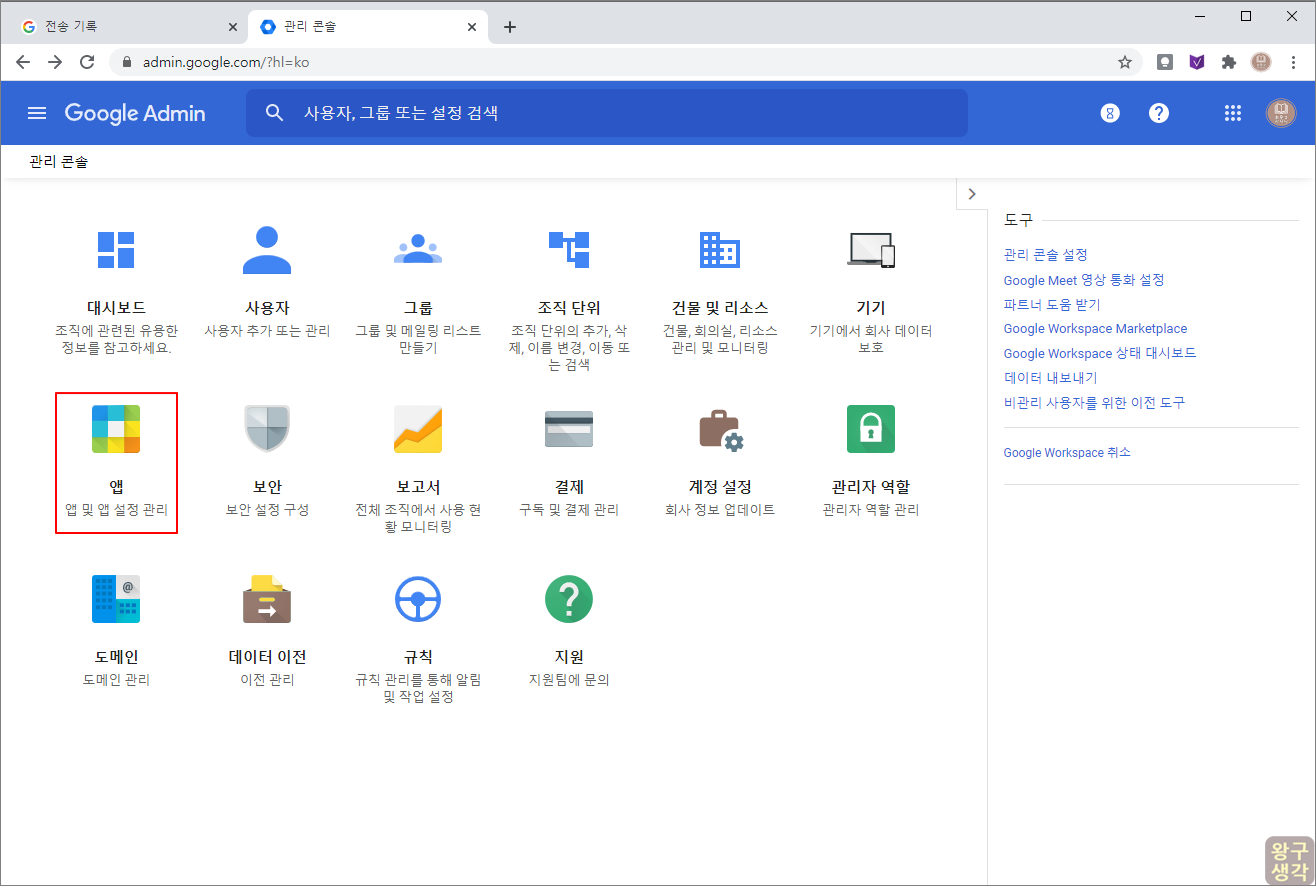Viewport: 1316px width, 886px height.
Task: Open the Chrome extensions puzzle icon
Action: coord(1229,62)
